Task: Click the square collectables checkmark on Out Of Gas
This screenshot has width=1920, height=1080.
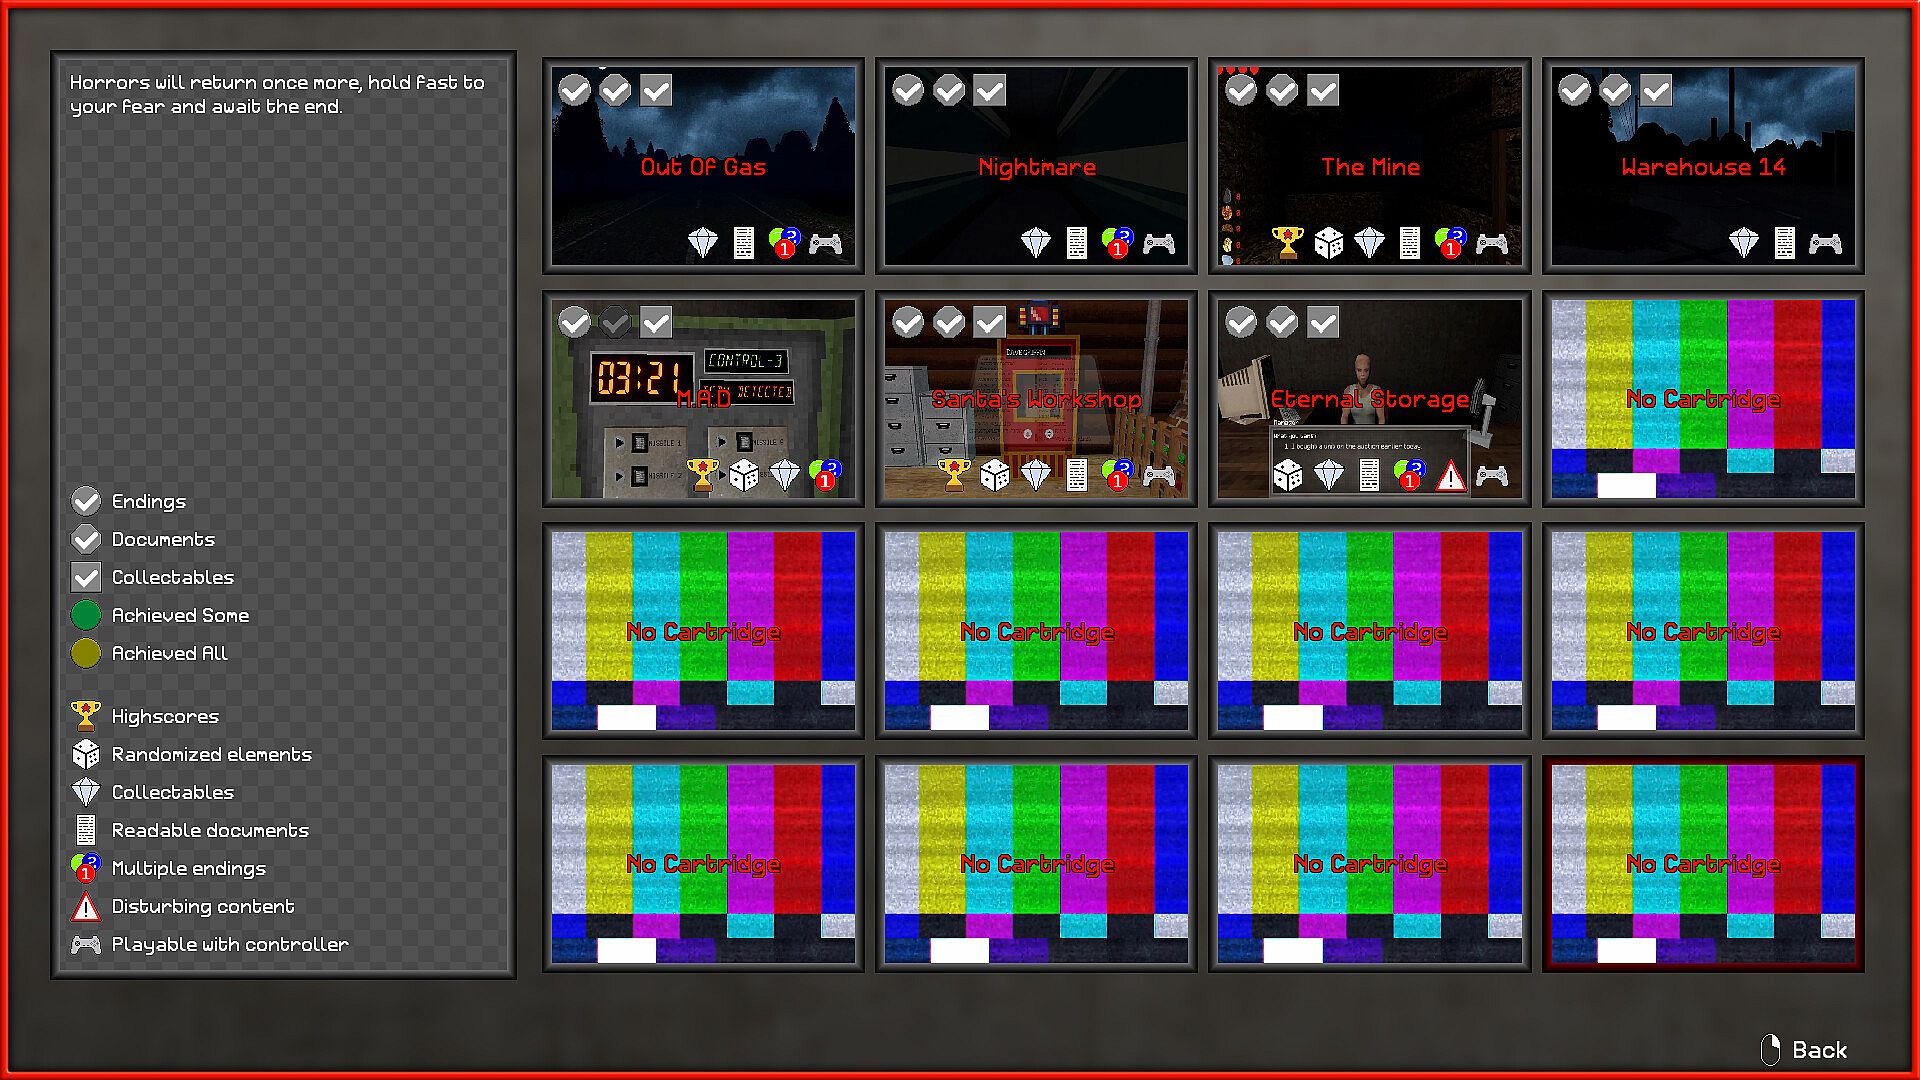Action: 656,91
